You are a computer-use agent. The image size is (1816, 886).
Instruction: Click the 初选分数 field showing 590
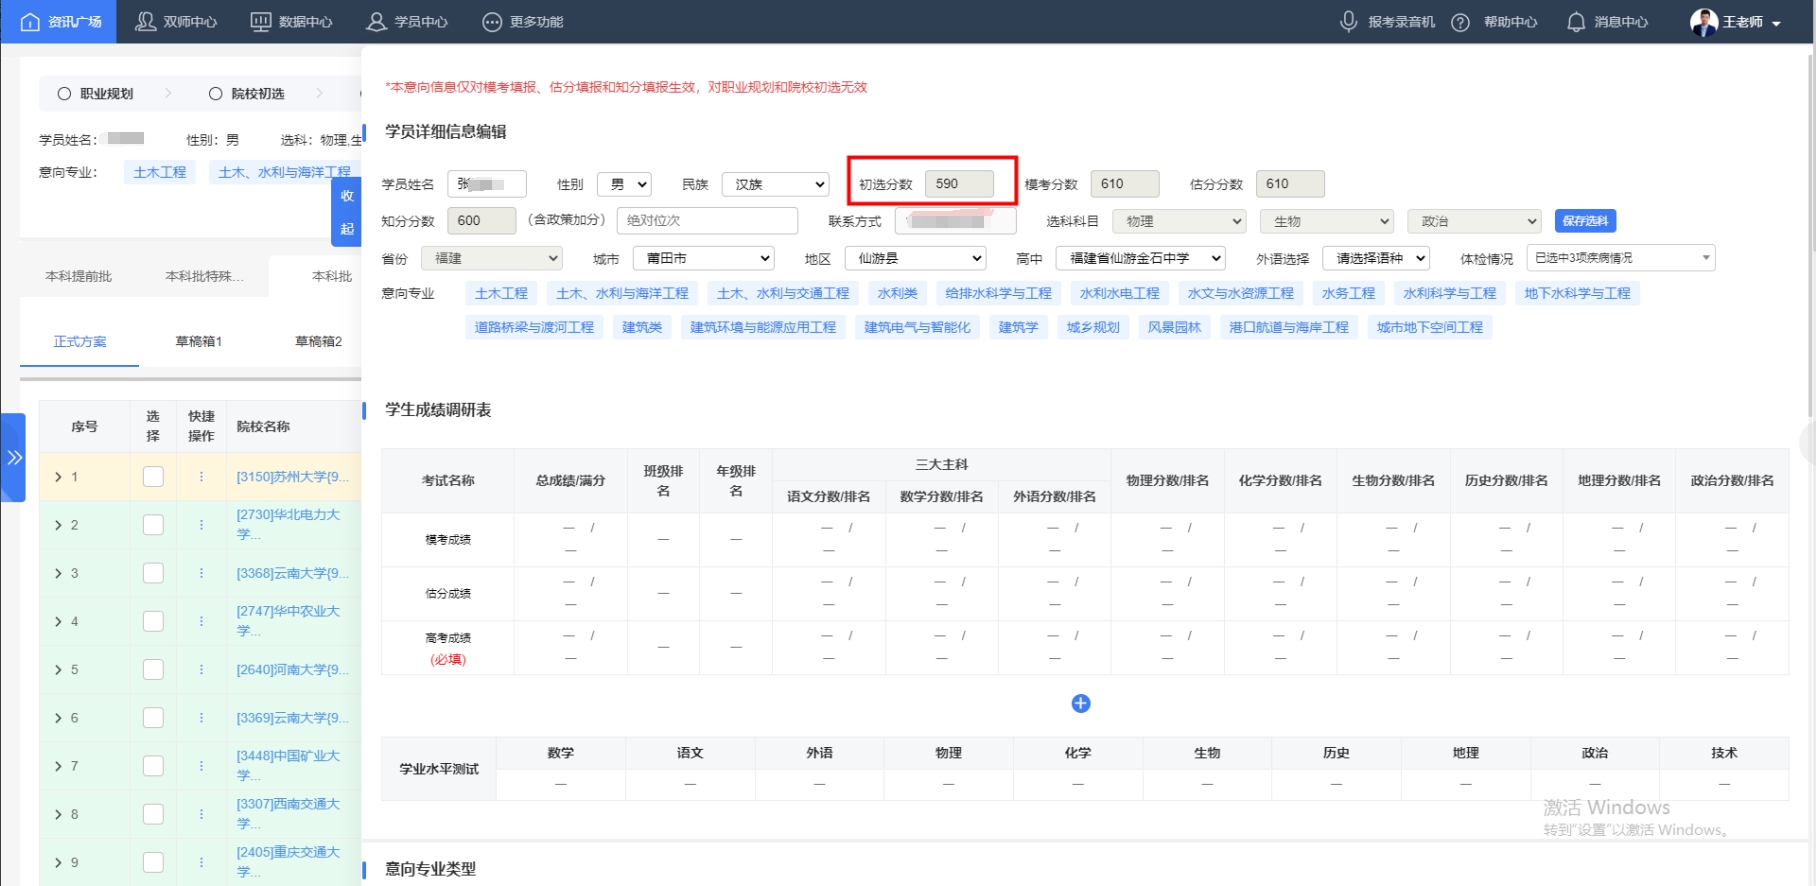coord(959,184)
